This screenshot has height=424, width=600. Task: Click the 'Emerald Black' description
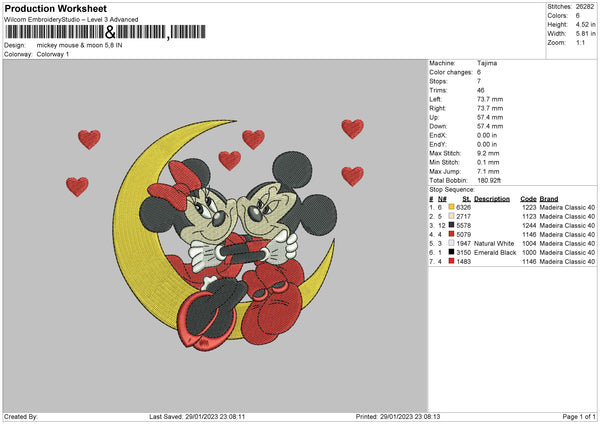pyautogui.click(x=495, y=253)
